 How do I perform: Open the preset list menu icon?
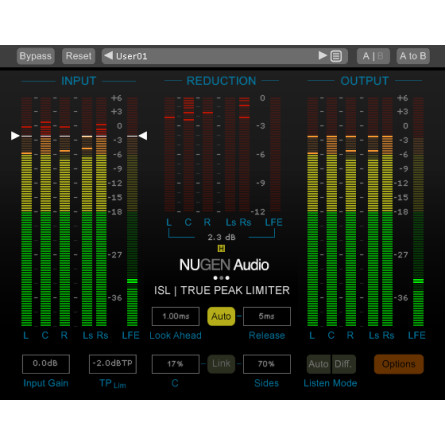tap(336, 56)
